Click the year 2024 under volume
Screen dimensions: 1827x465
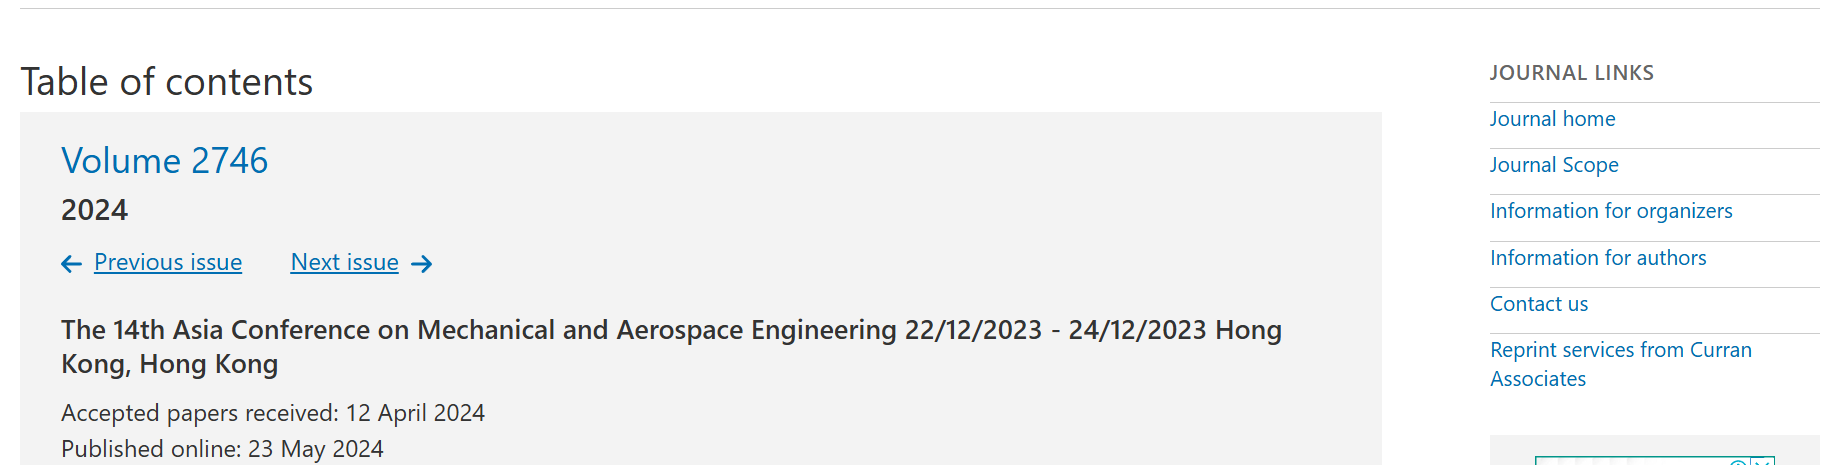(x=95, y=210)
